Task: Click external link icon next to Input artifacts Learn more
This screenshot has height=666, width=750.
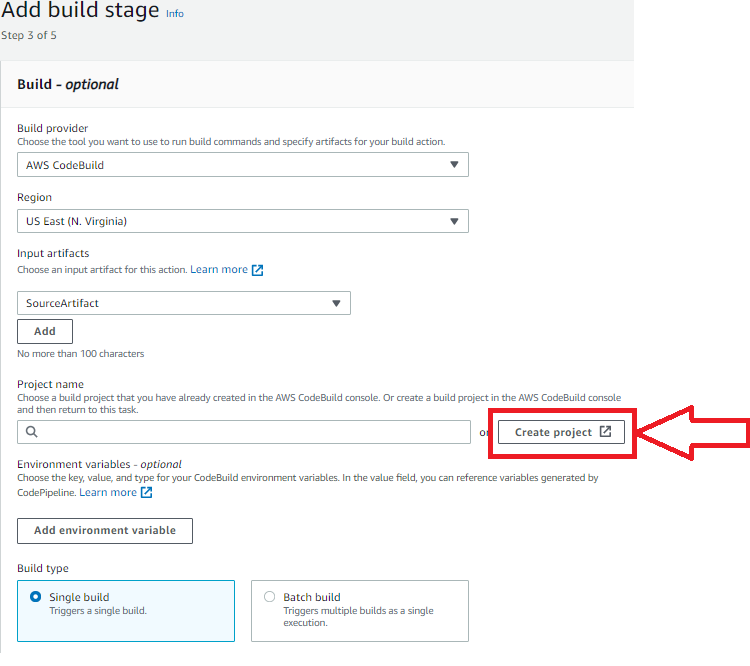Action: [257, 270]
